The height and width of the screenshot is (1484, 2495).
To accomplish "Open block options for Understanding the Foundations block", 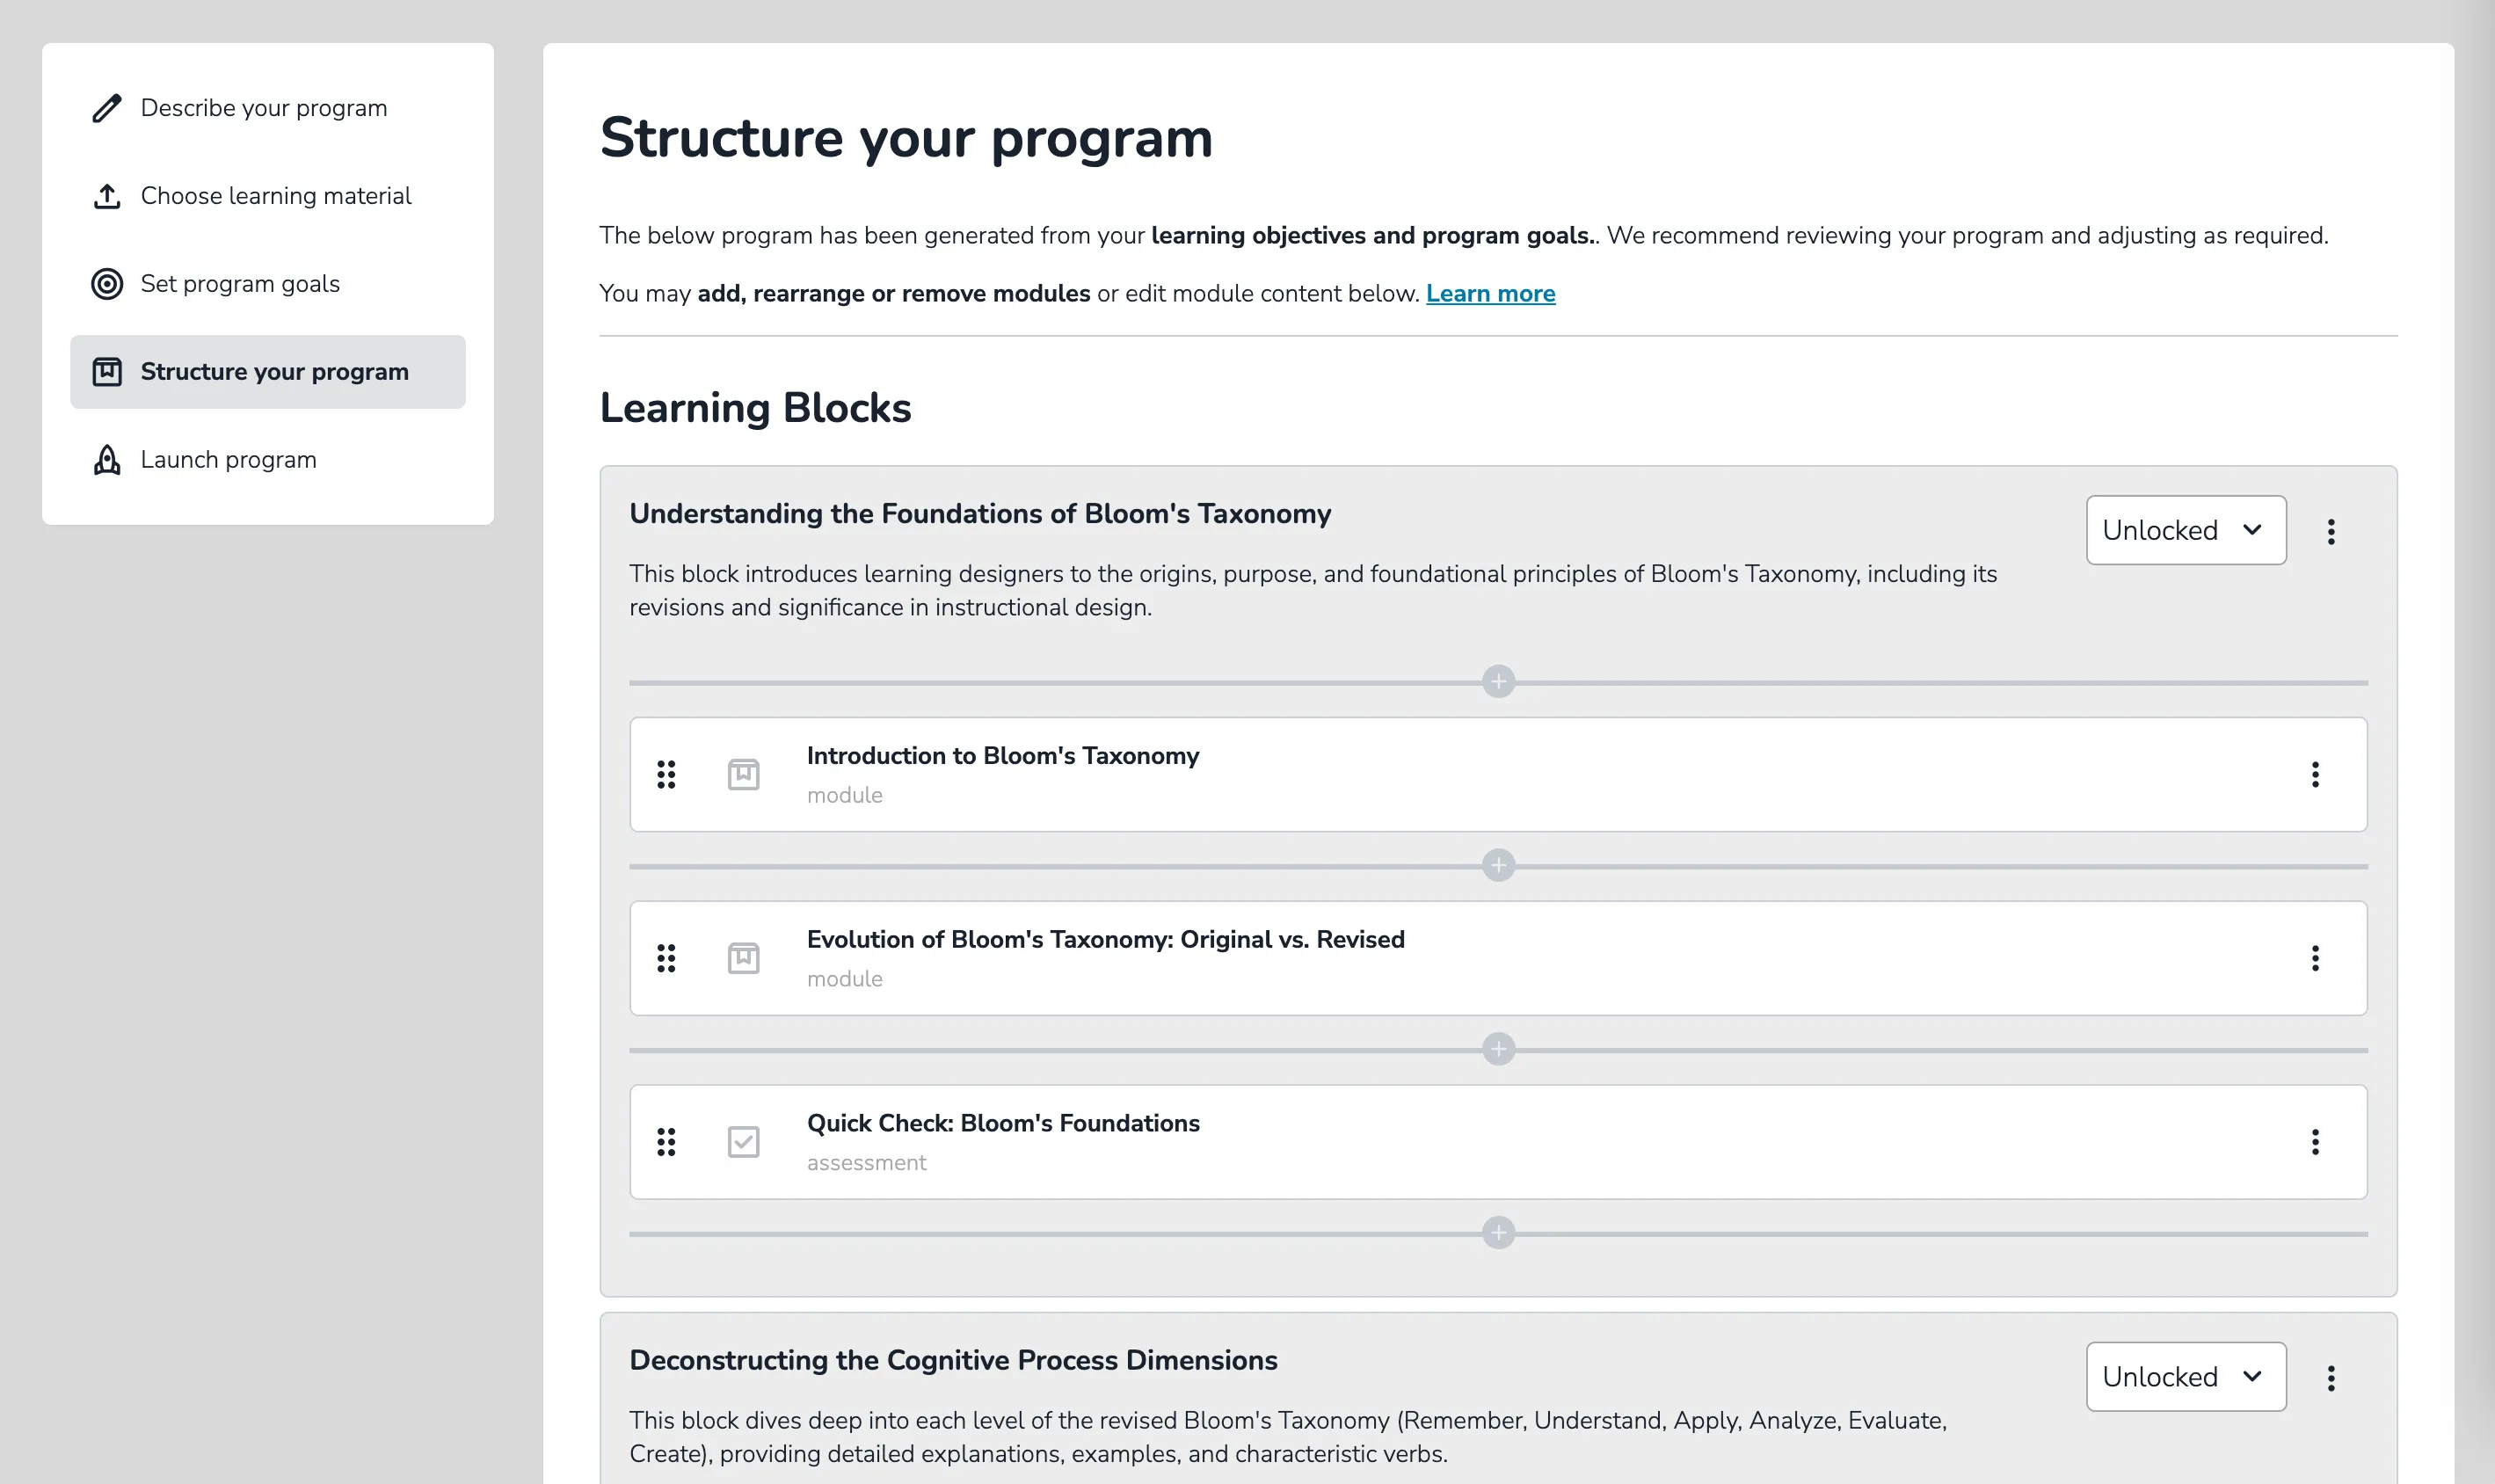I will click(x=2331, y=531).
